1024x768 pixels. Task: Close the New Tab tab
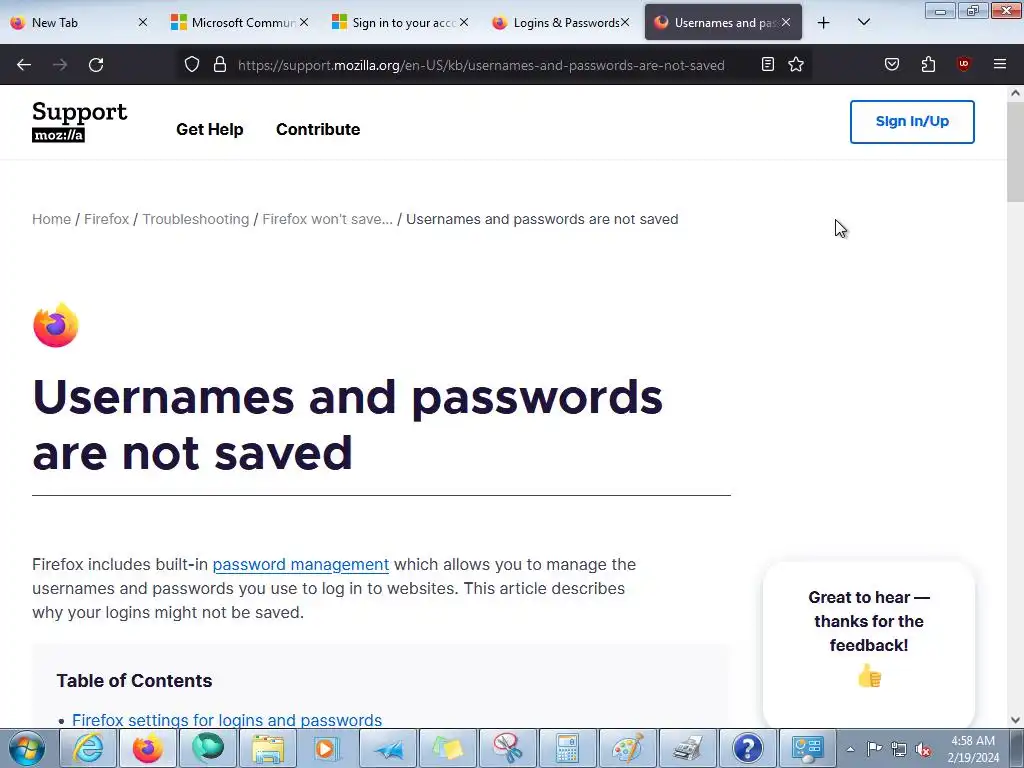click(x=142, y=22)
